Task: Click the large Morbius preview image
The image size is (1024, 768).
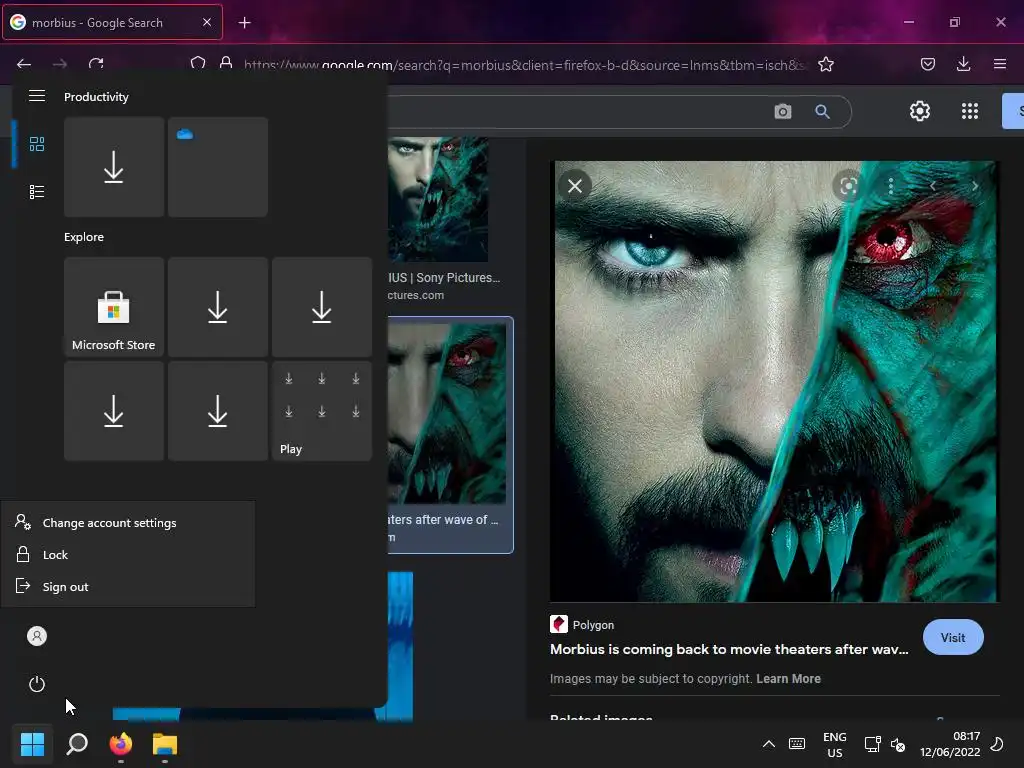Action: (773, 381)
